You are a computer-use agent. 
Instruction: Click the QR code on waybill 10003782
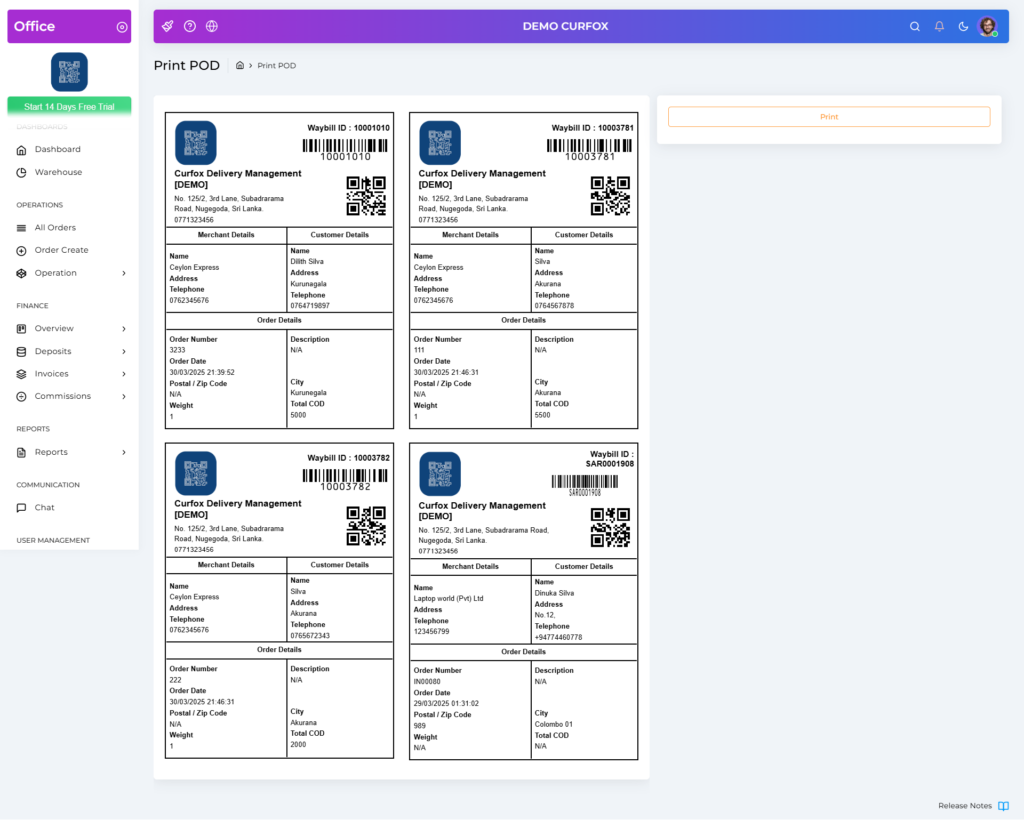click(x=366, y=526)
